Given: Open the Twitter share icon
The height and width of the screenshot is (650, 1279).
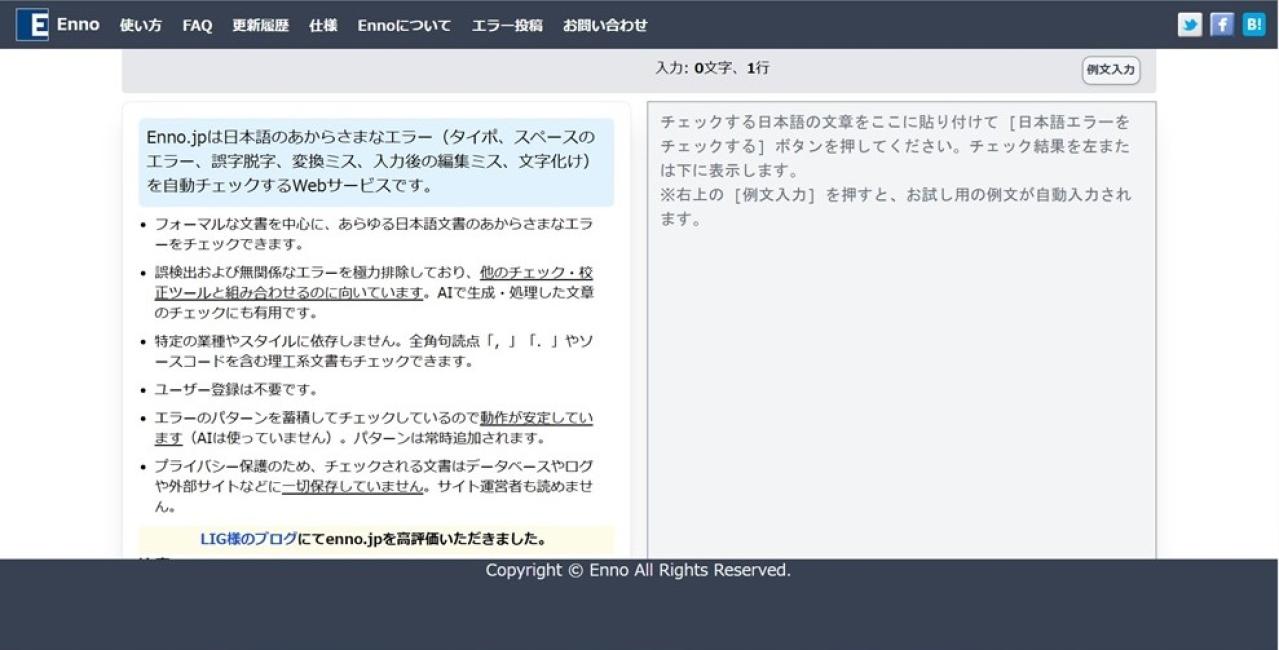Looking at the screenshot, I should point(1189,25).
